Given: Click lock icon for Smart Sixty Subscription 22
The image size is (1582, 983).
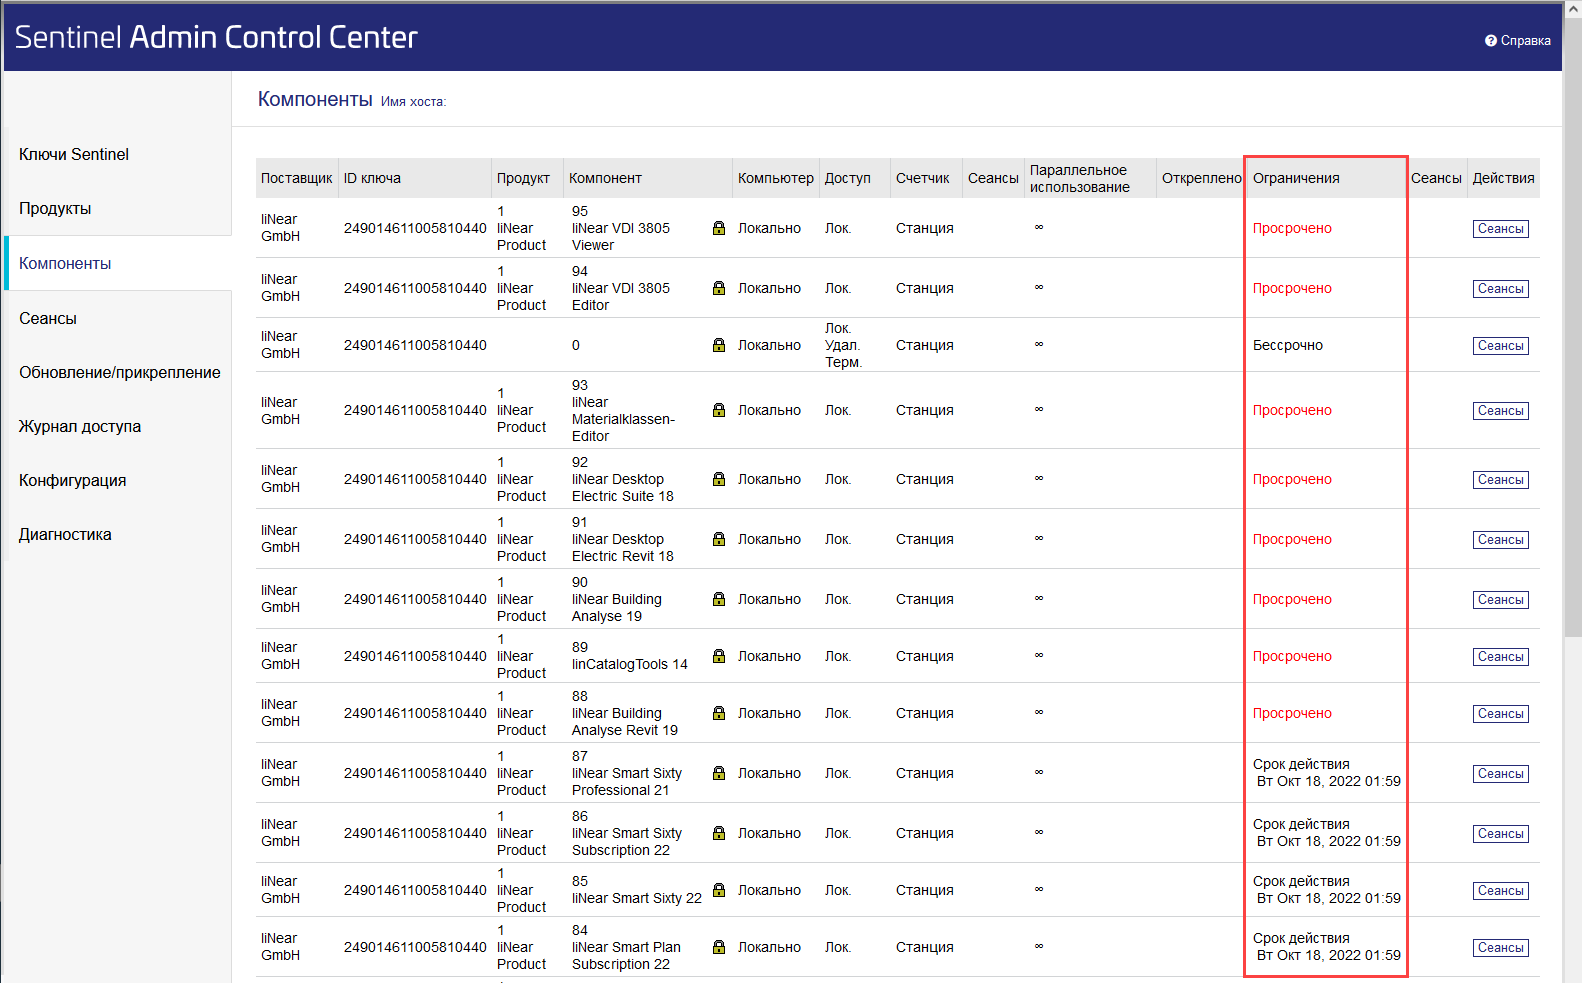Looking at the screenshot, I should click(719, 833).
